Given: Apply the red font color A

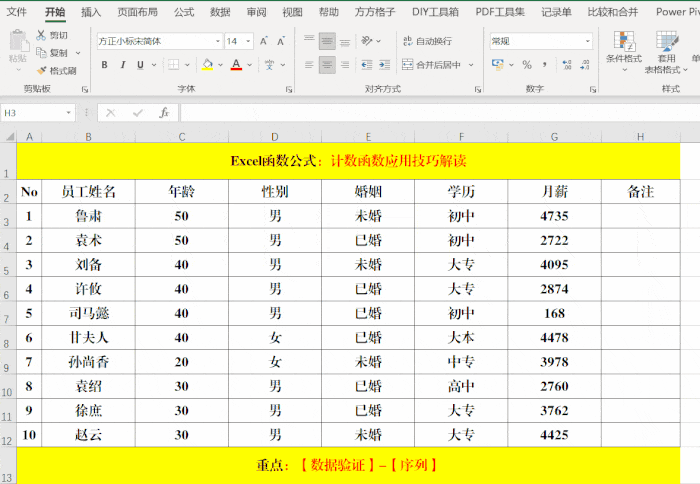Looking at the screenshot, I should (x=236, y=65).
